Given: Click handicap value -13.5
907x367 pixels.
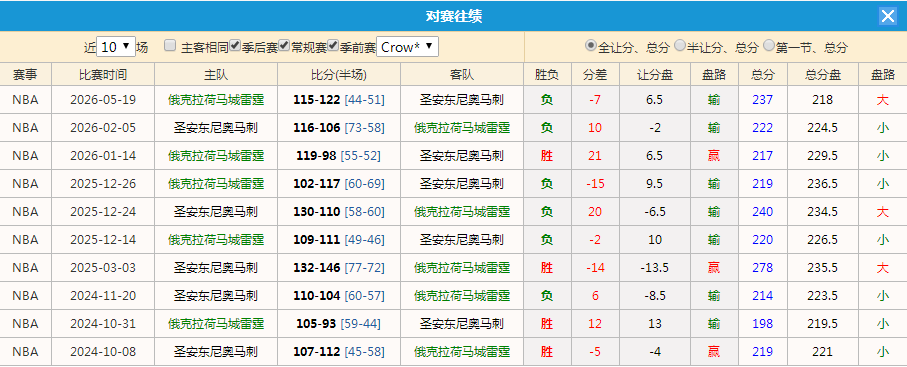Looking at the screenshot, I should click(655, 268).
